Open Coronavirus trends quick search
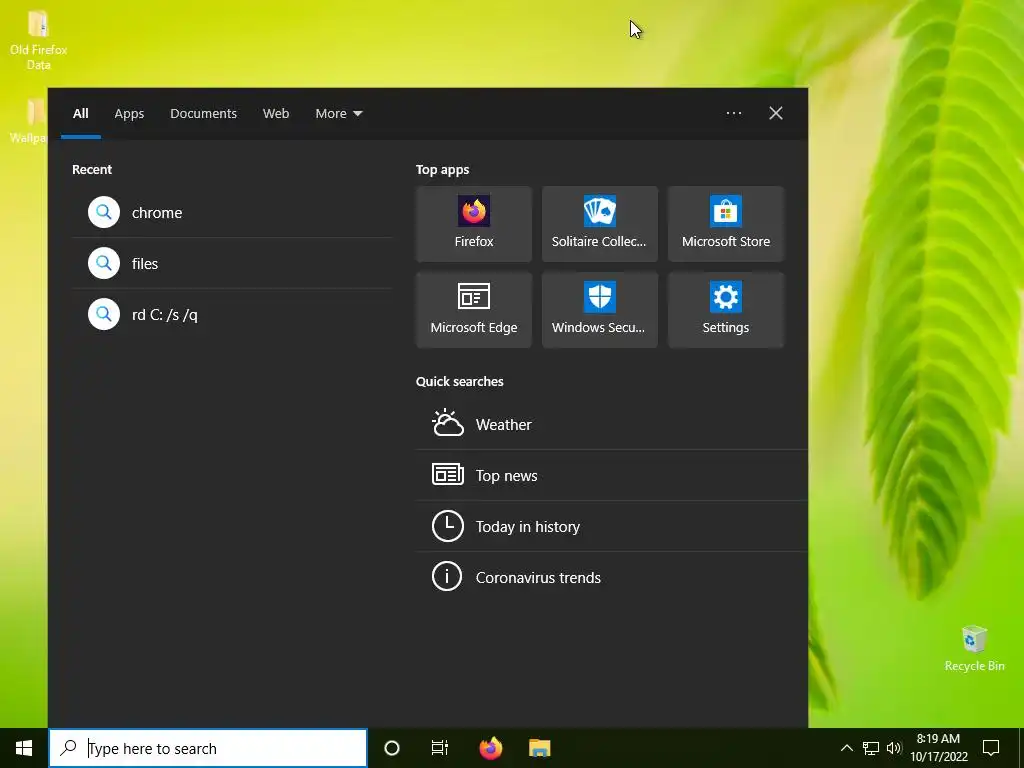Screen dimensions: 1024x768 point(612,577)
